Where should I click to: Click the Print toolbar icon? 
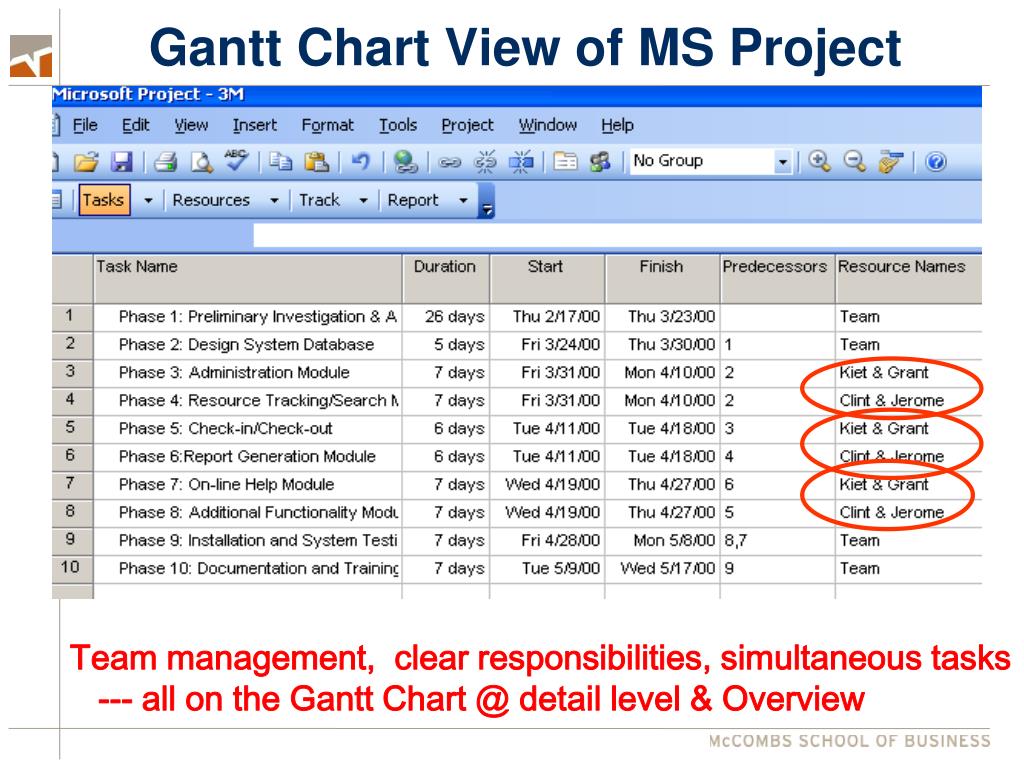165,161
